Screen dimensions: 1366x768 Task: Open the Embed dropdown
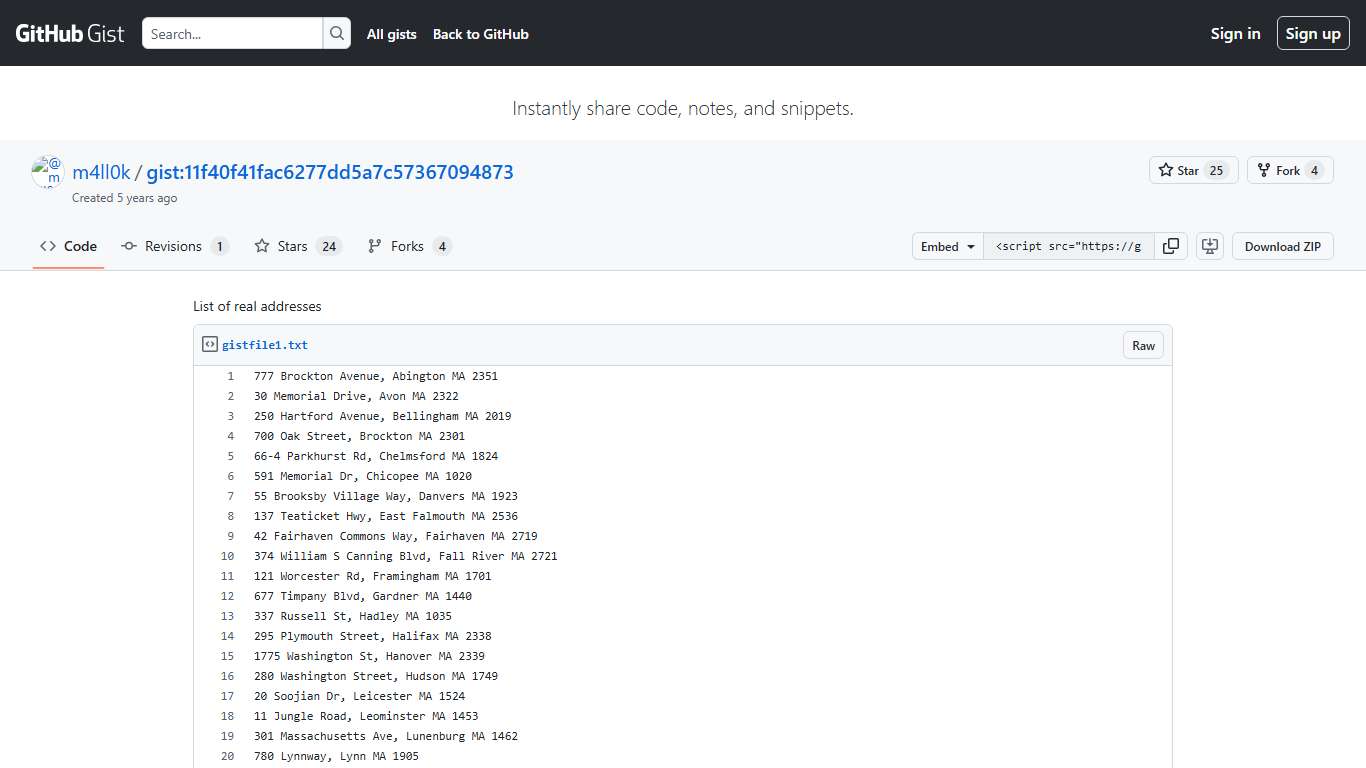click(x=946, y=246)
